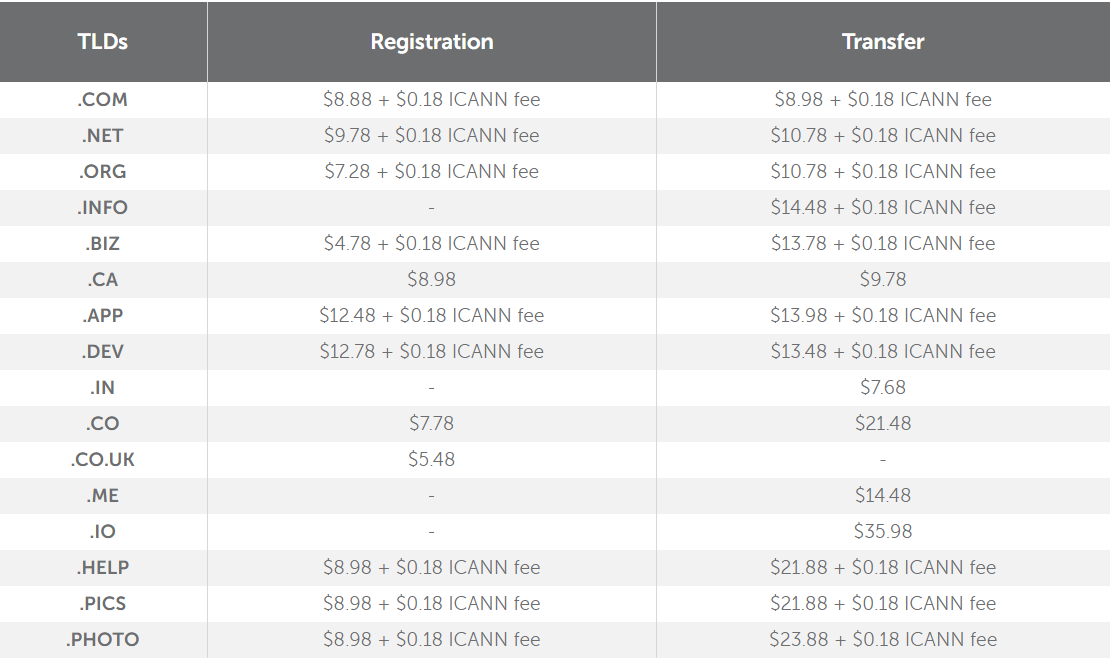
Task: Click the .CO transfer price $21.48
Action: click(x=883, y=424)
